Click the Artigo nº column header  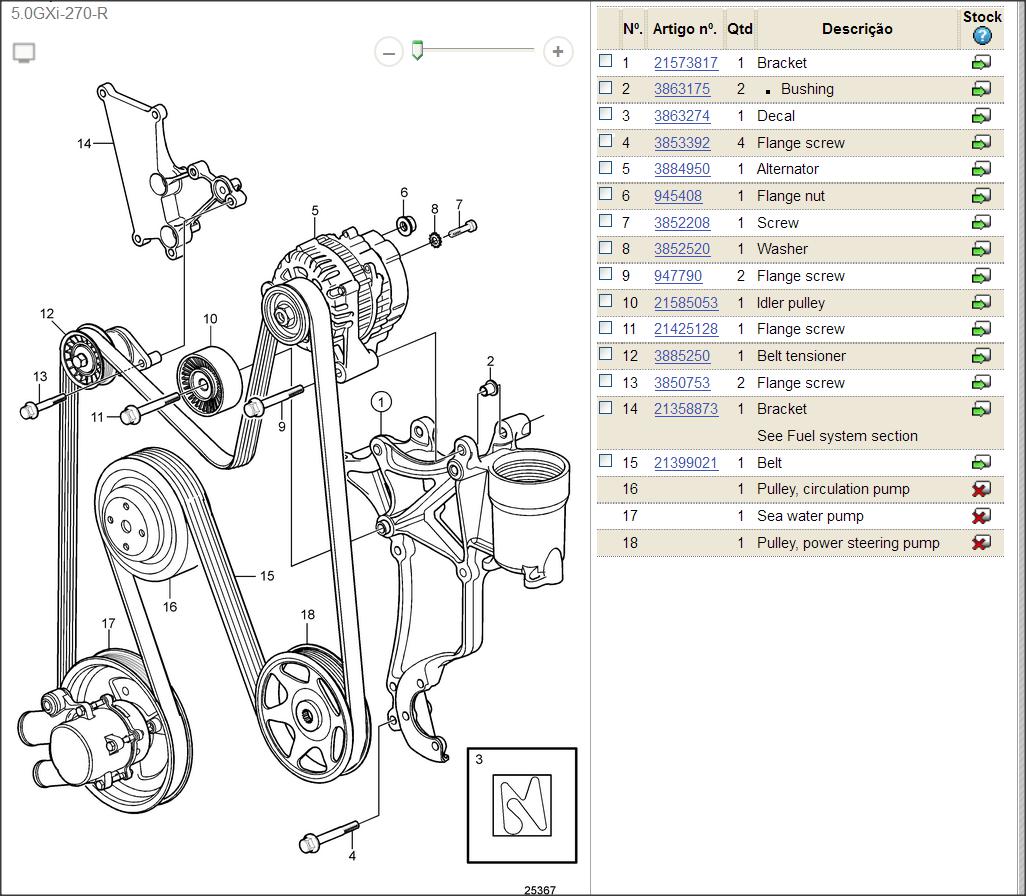(x=684, y=29)
